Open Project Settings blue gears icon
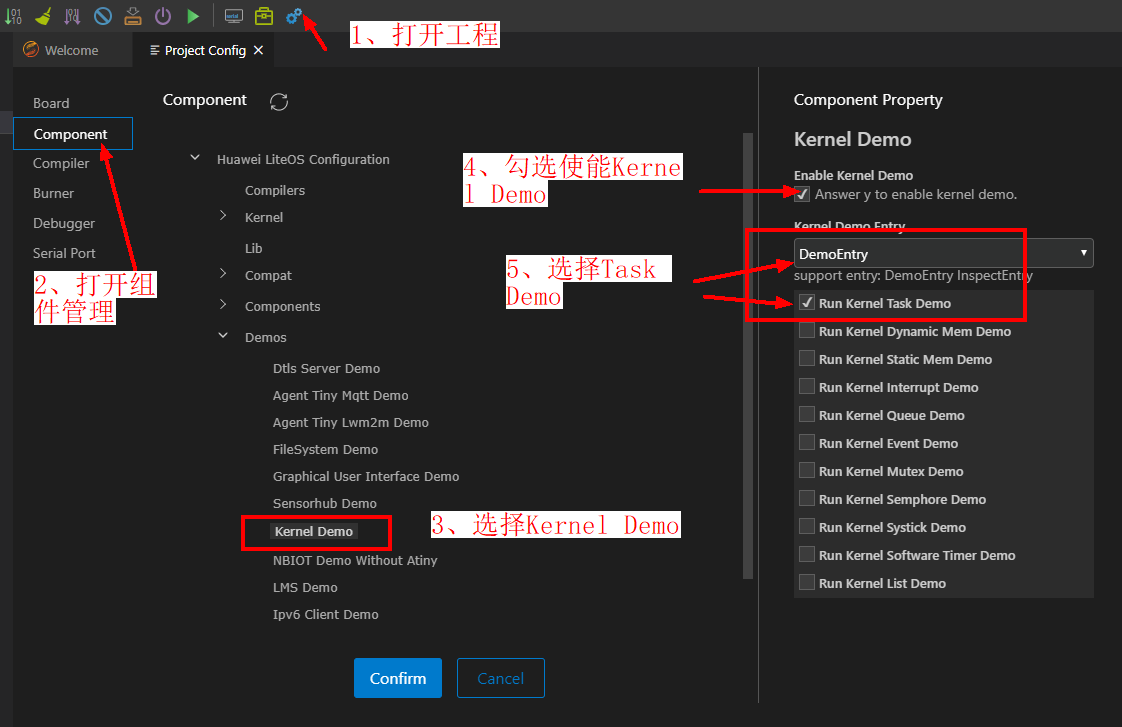Viewport: 1122px width, 727px height. 293,16
